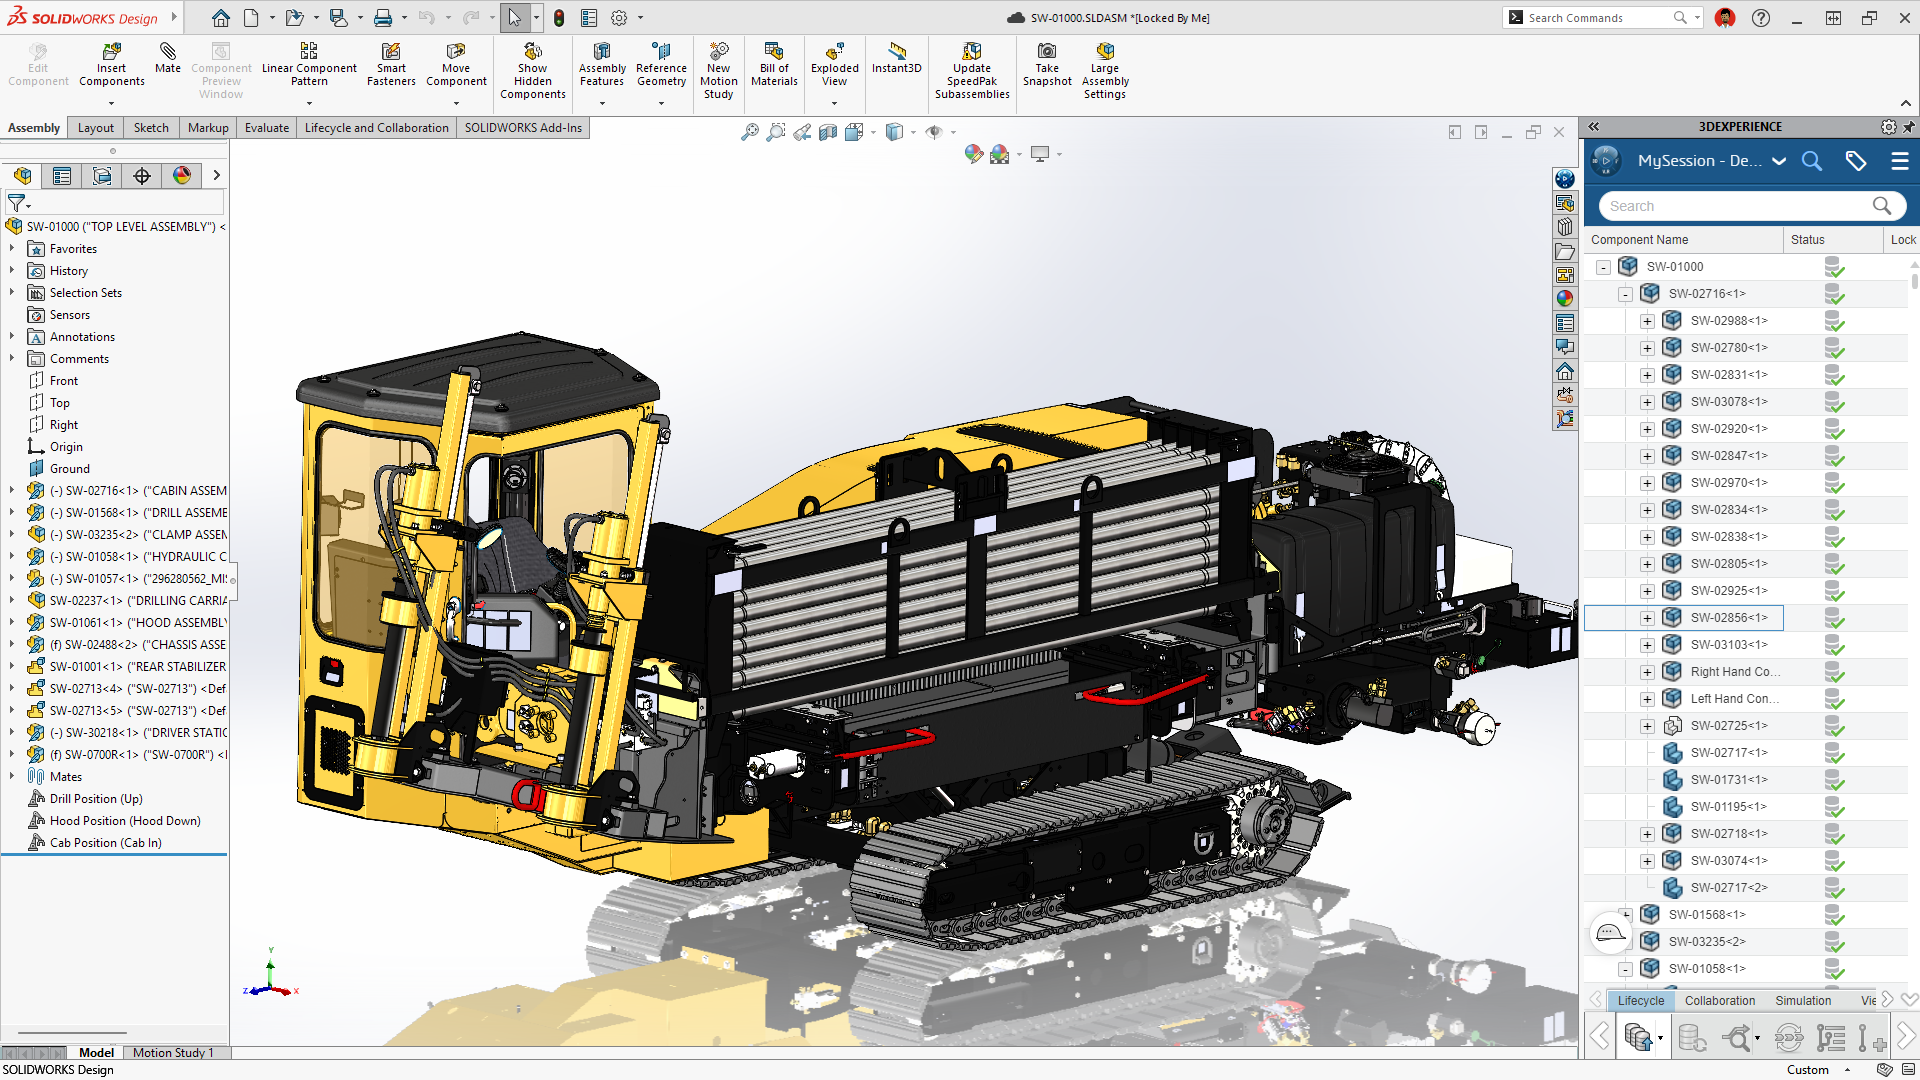The width and height of the screenshot is (1920, 1080).
Task: Open the 3DEXPERIENCE tag icon
Action: click(1856, 161)
